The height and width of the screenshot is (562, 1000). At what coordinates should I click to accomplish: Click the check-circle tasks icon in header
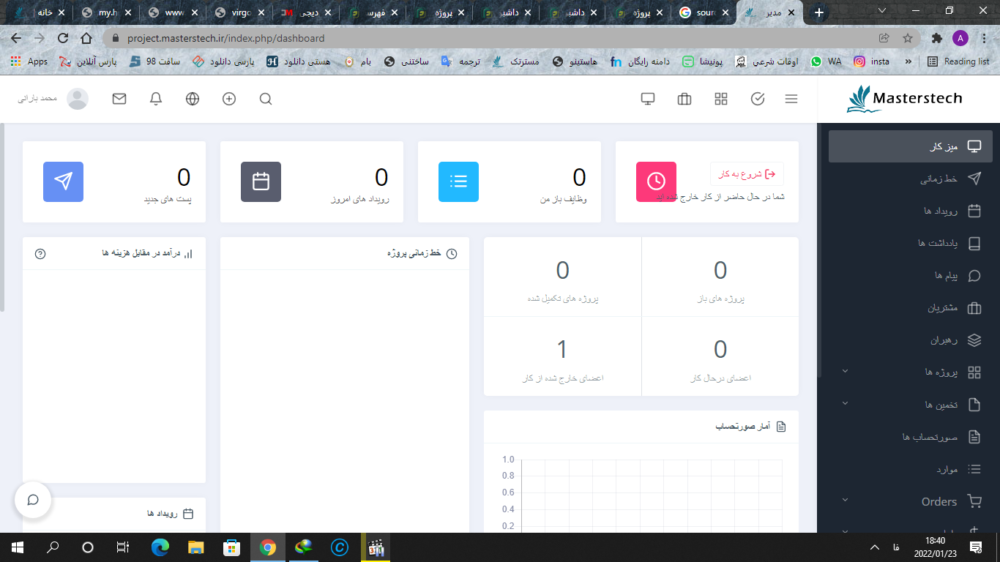757,99
